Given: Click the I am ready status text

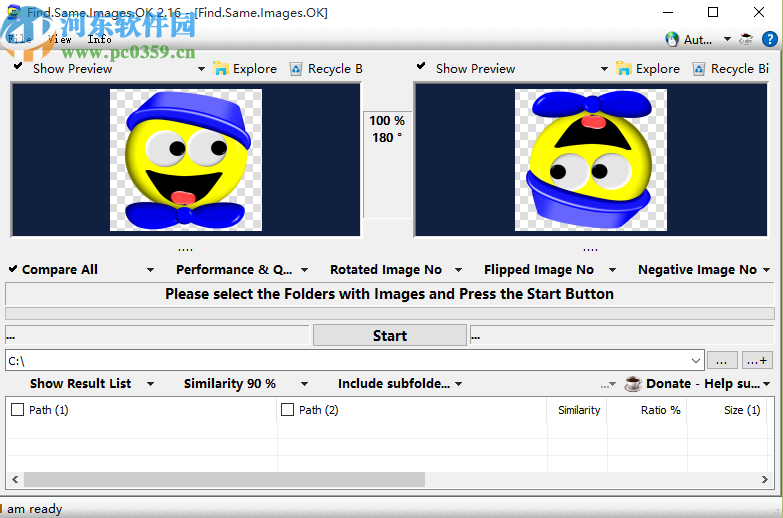Looking at the screenshot, I should [31, 509].
